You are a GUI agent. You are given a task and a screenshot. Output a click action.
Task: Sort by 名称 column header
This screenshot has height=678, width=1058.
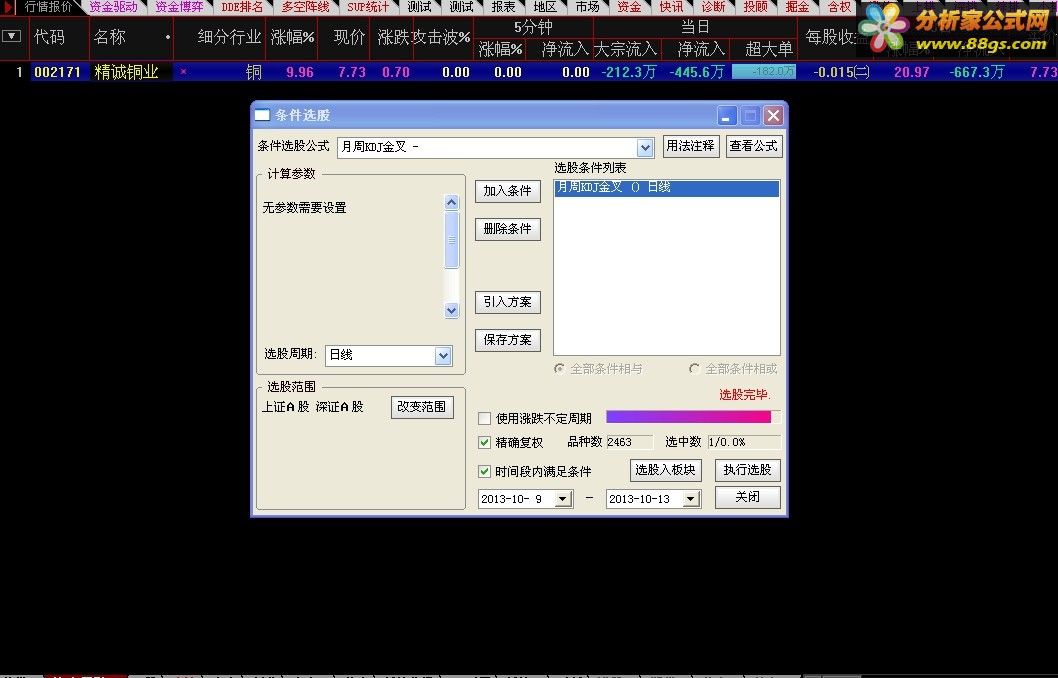(x=109, y=36)
